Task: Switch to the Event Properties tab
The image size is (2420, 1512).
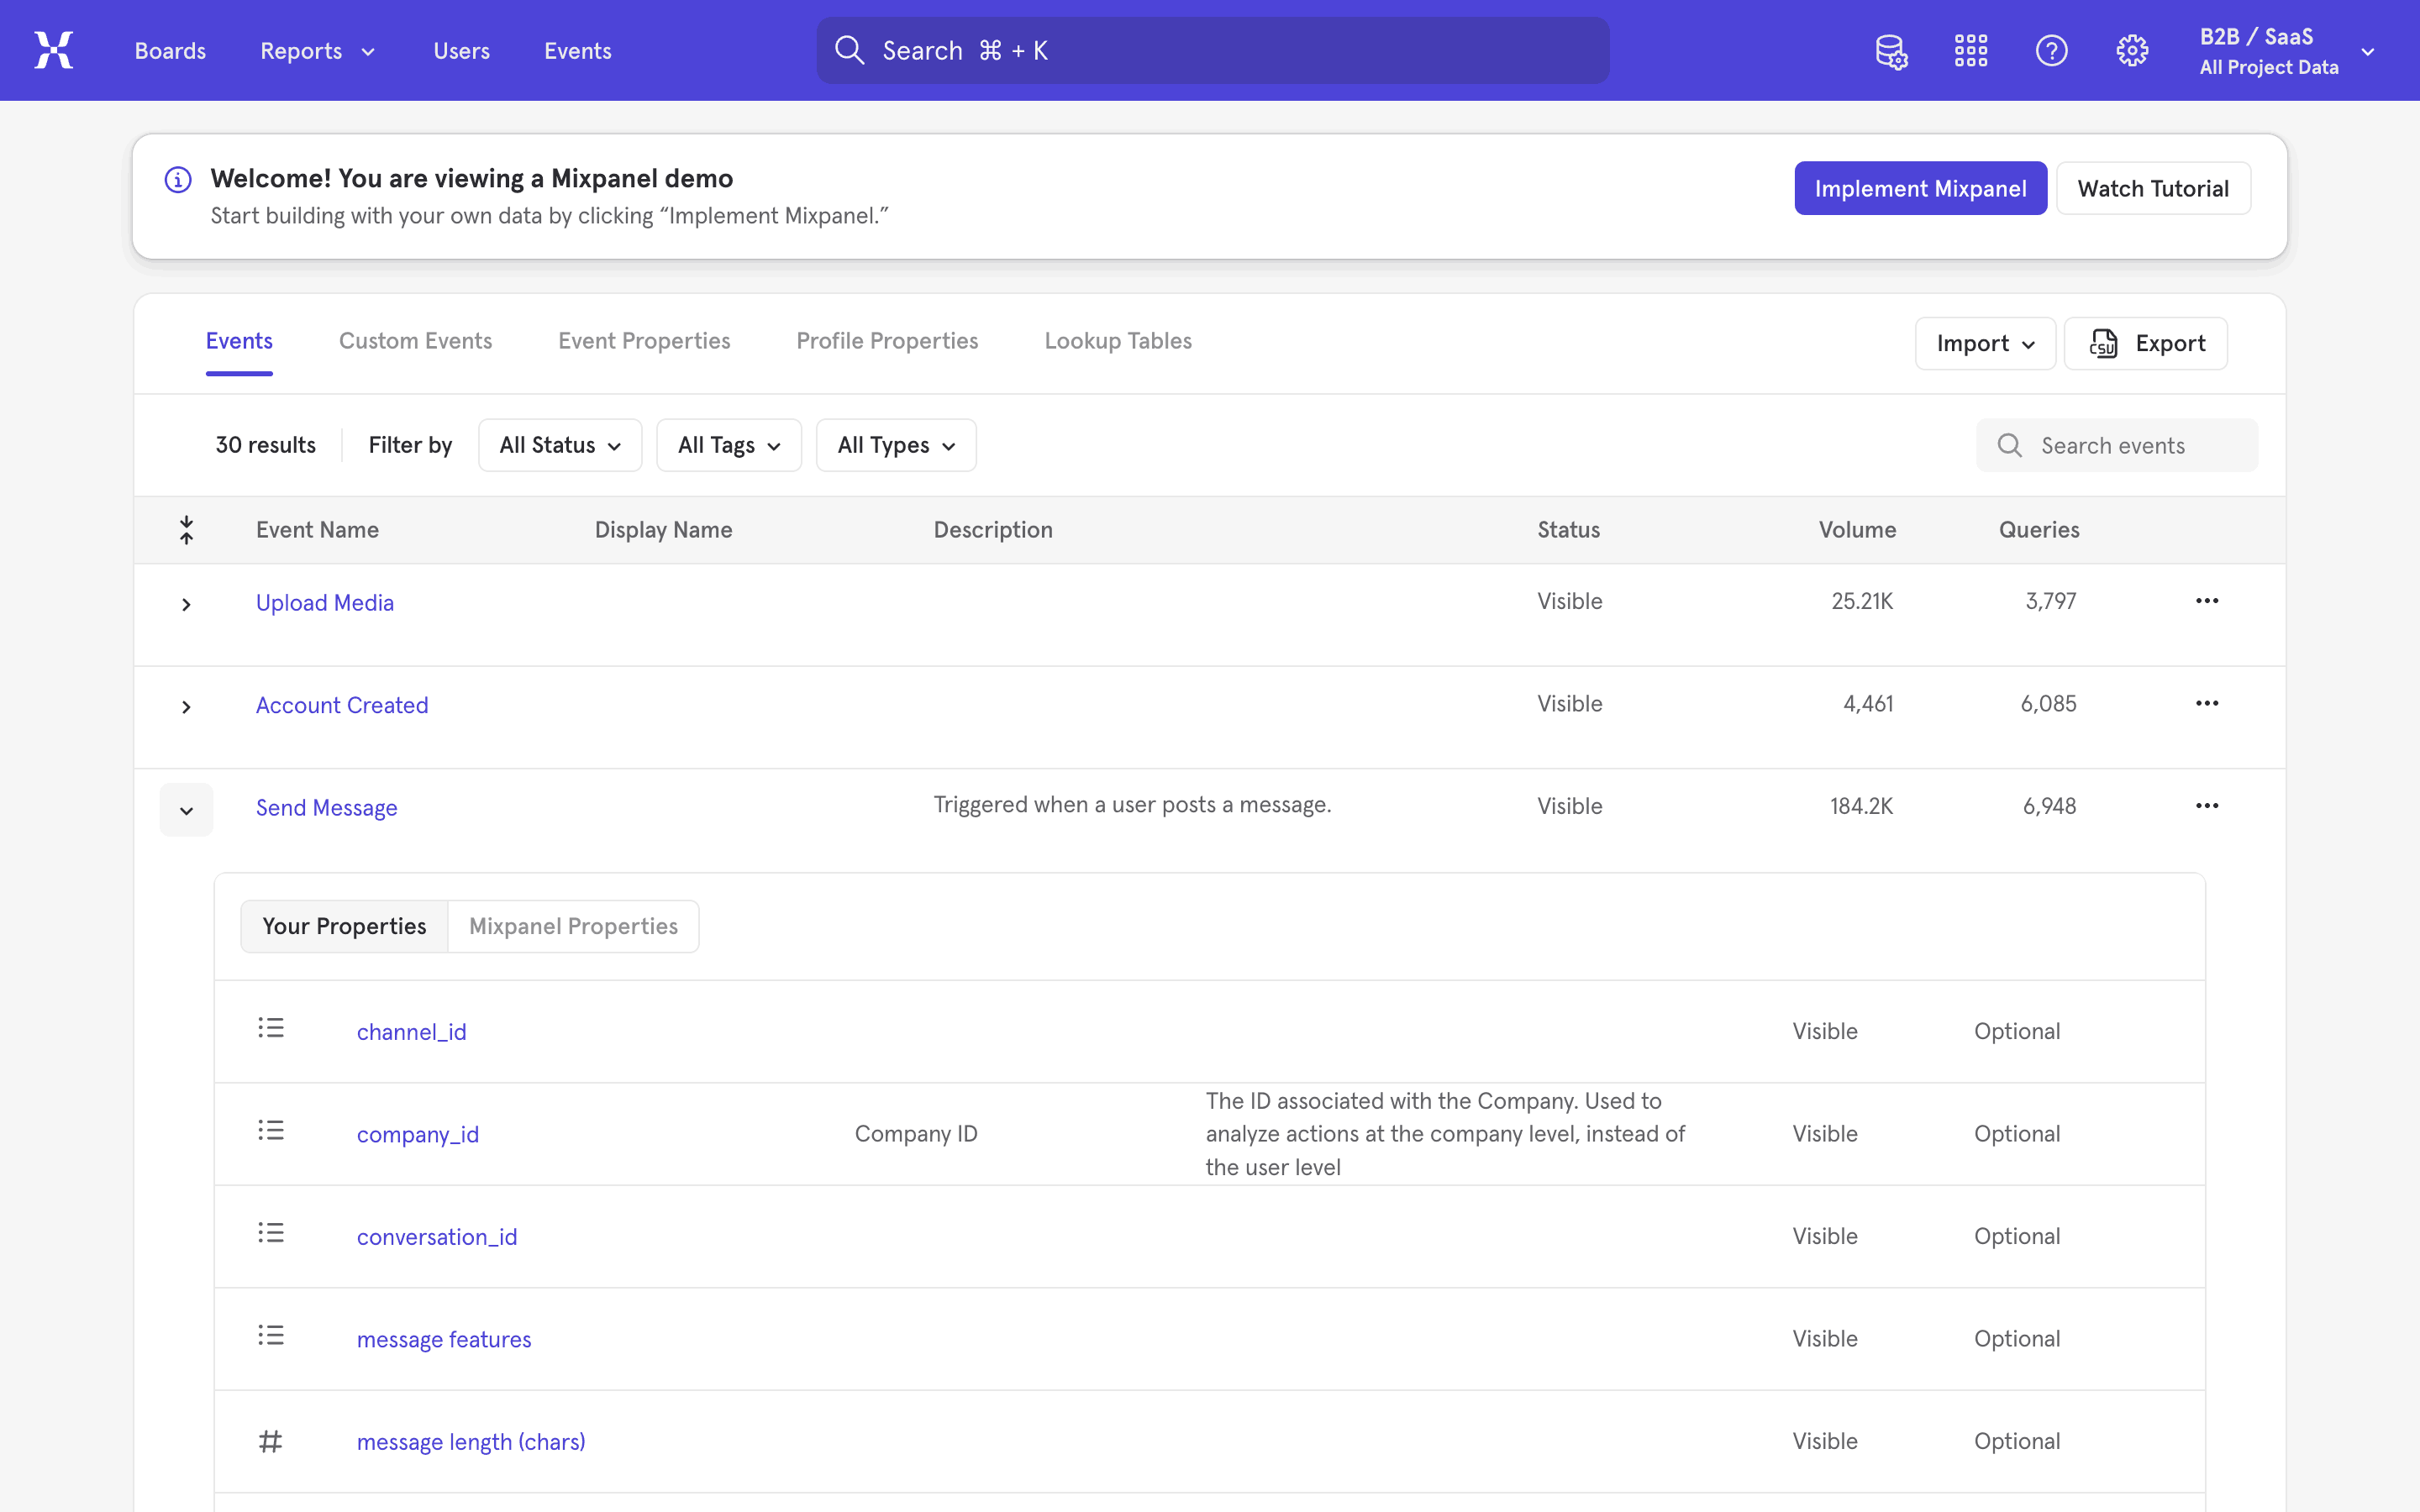Action: pos(644,341)
